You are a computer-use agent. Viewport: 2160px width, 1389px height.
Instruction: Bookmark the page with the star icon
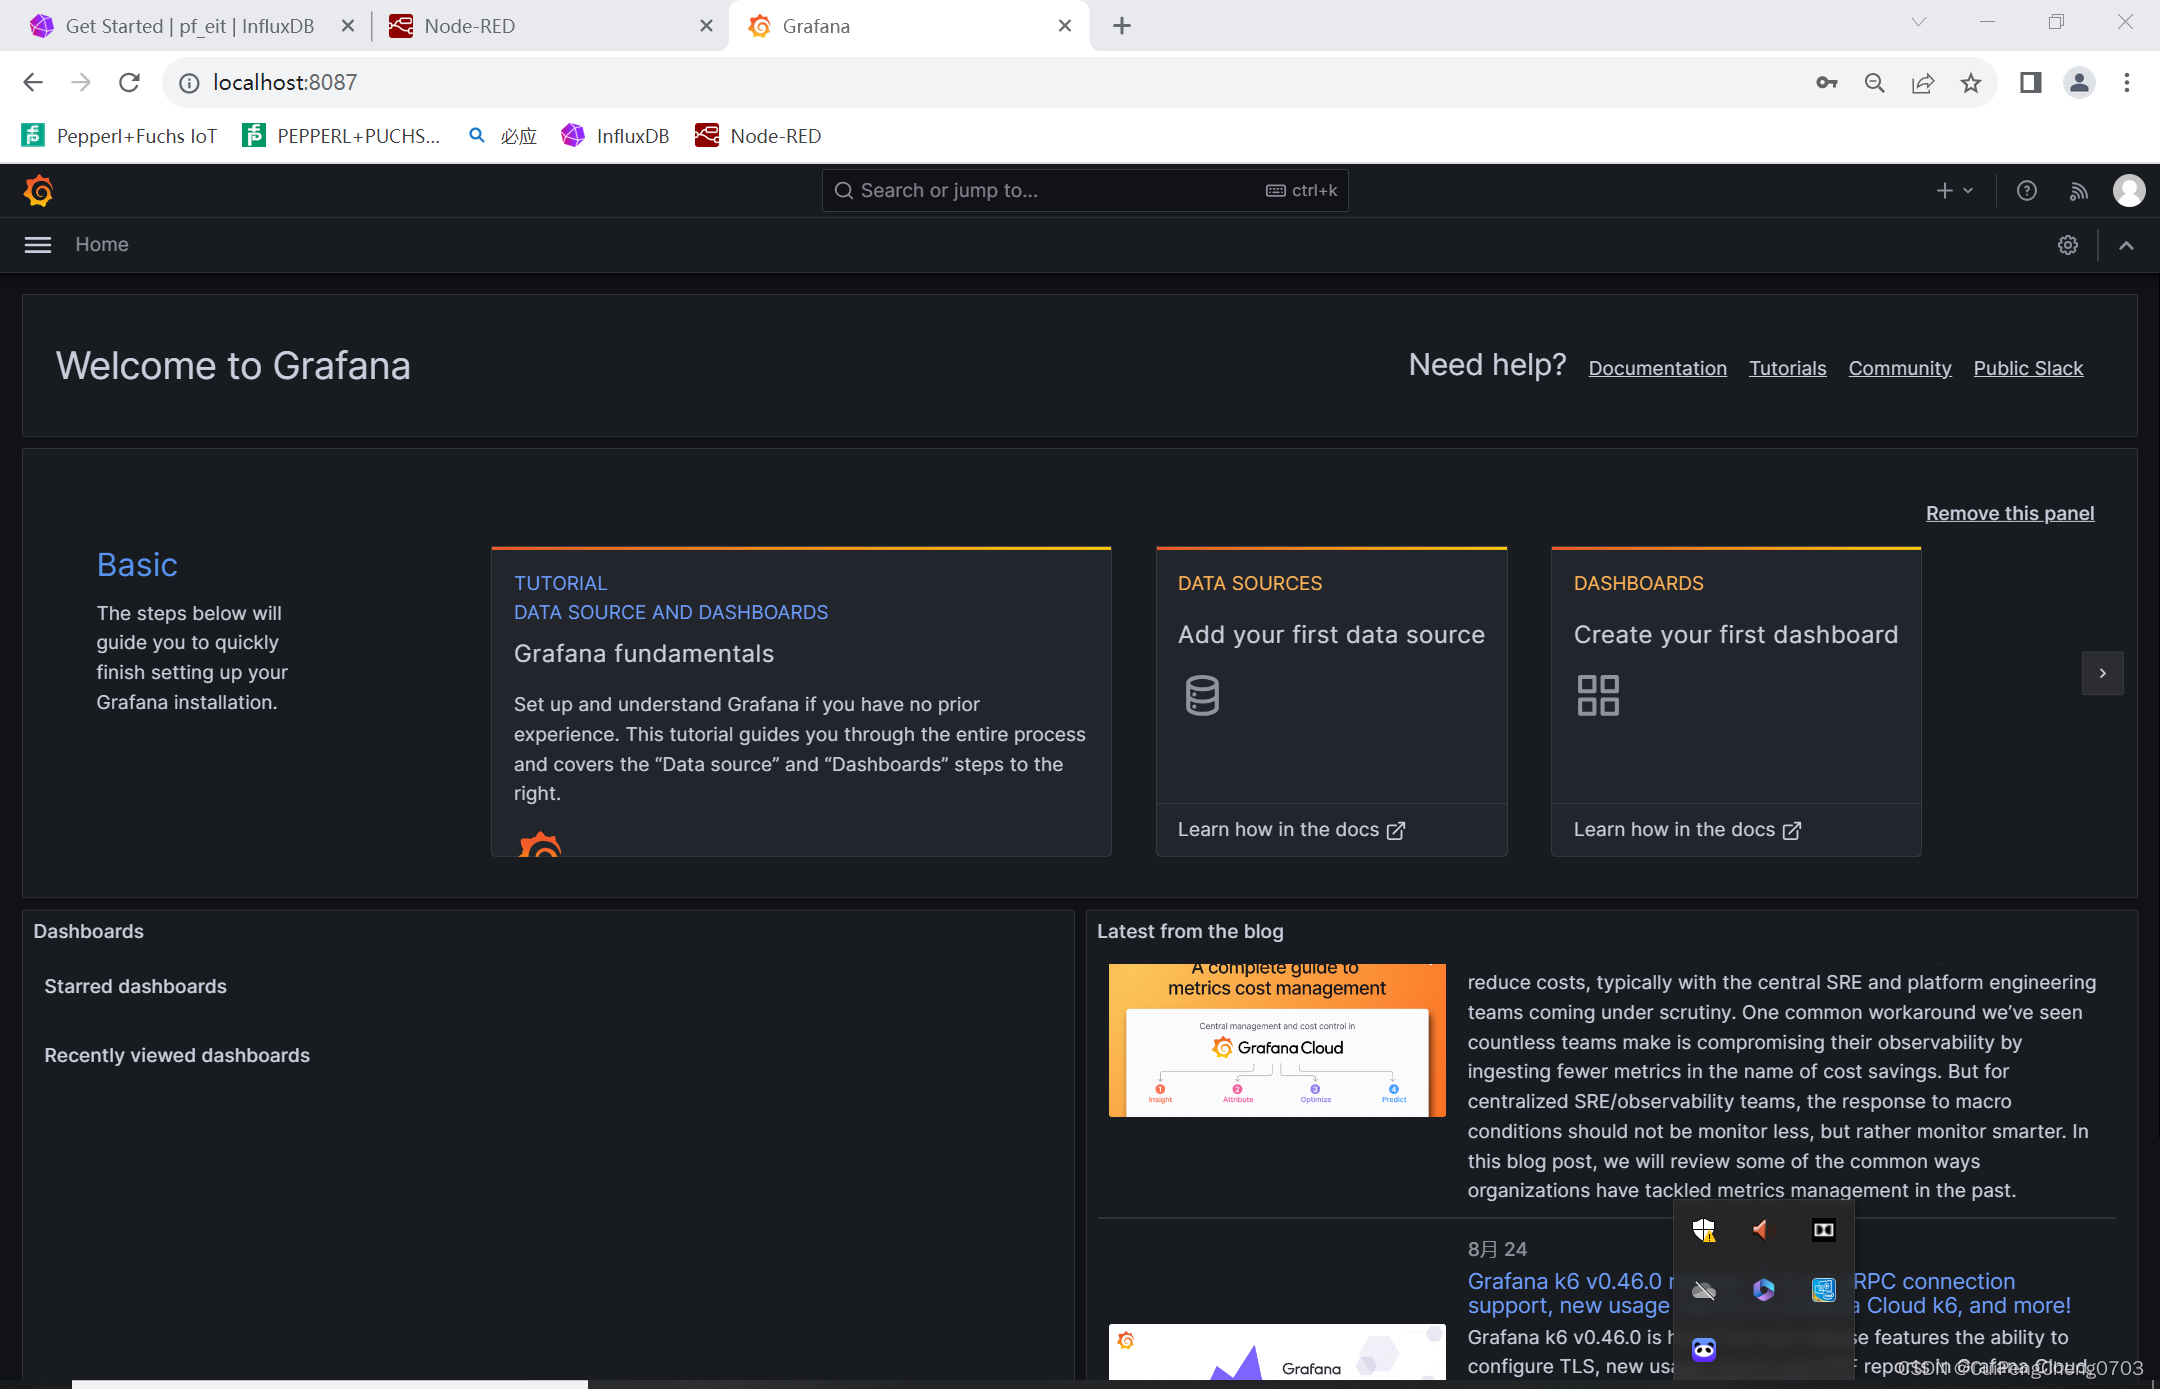[x=1971, y=82]
